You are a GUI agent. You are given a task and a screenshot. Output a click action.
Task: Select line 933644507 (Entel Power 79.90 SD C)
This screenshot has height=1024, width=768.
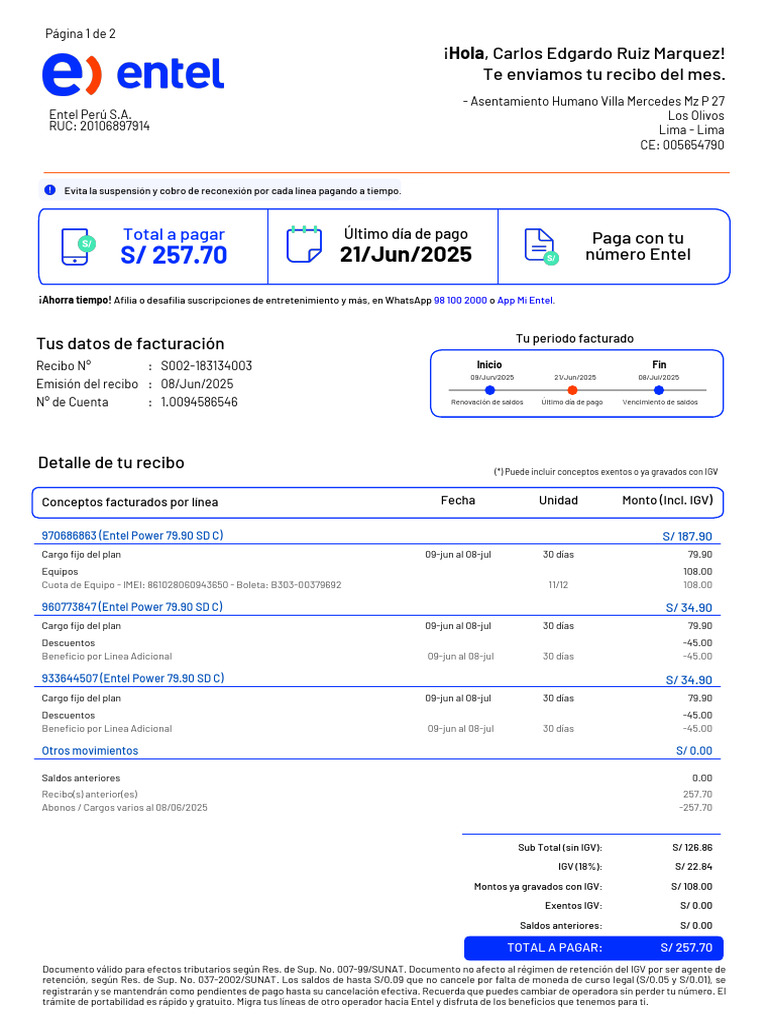(132, 678)
